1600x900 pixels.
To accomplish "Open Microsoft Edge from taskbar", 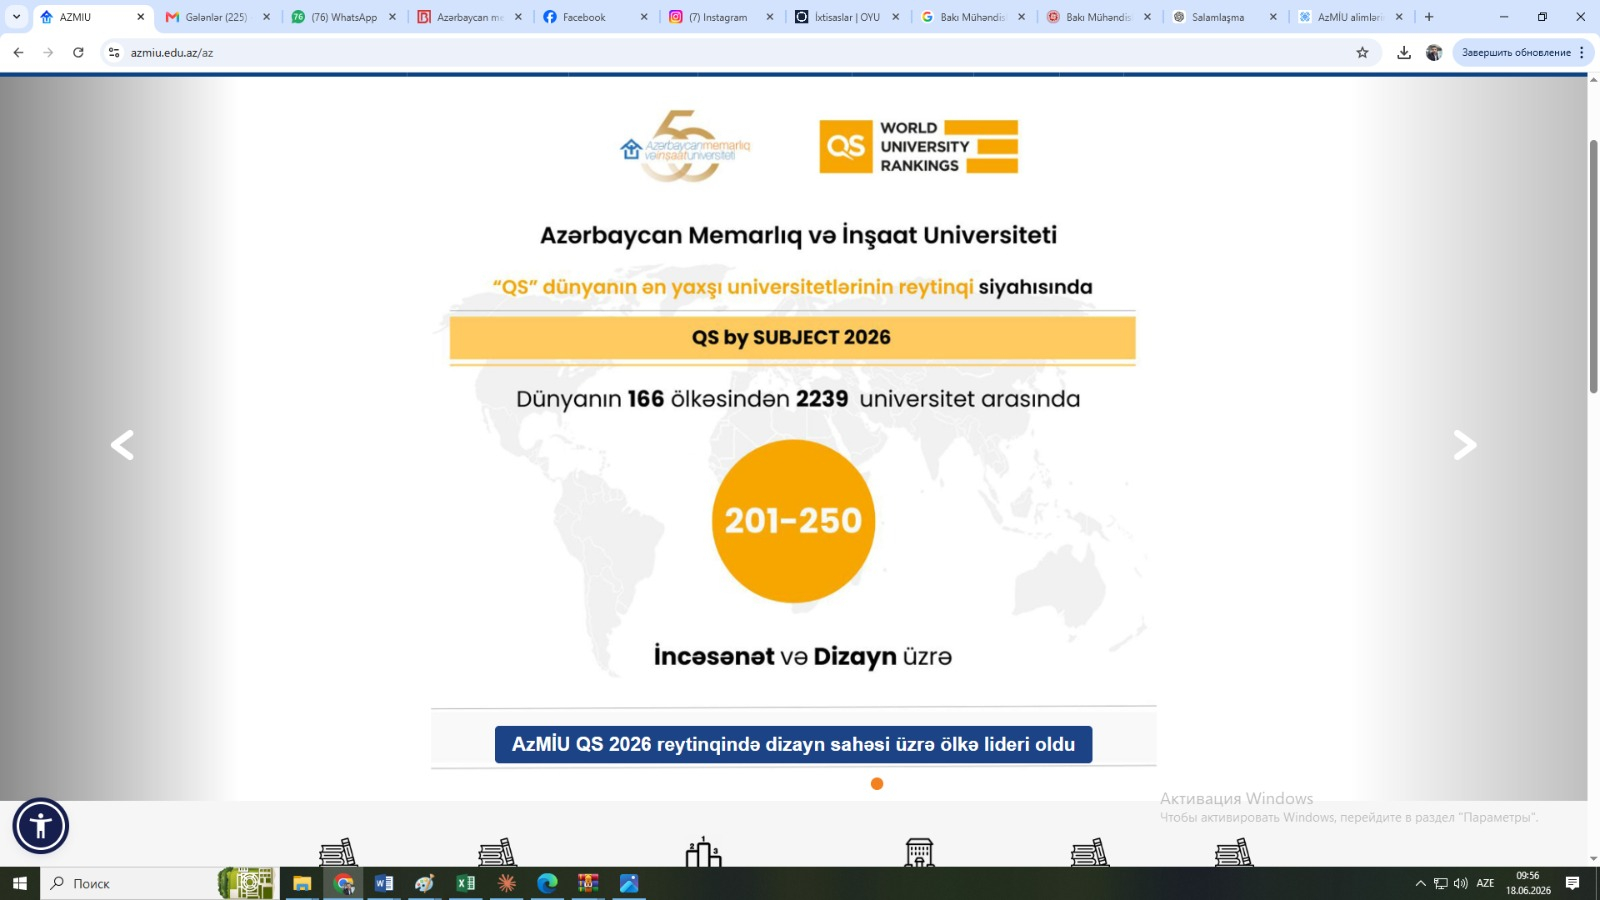I will pyautogui.click(x=547, y=883).
